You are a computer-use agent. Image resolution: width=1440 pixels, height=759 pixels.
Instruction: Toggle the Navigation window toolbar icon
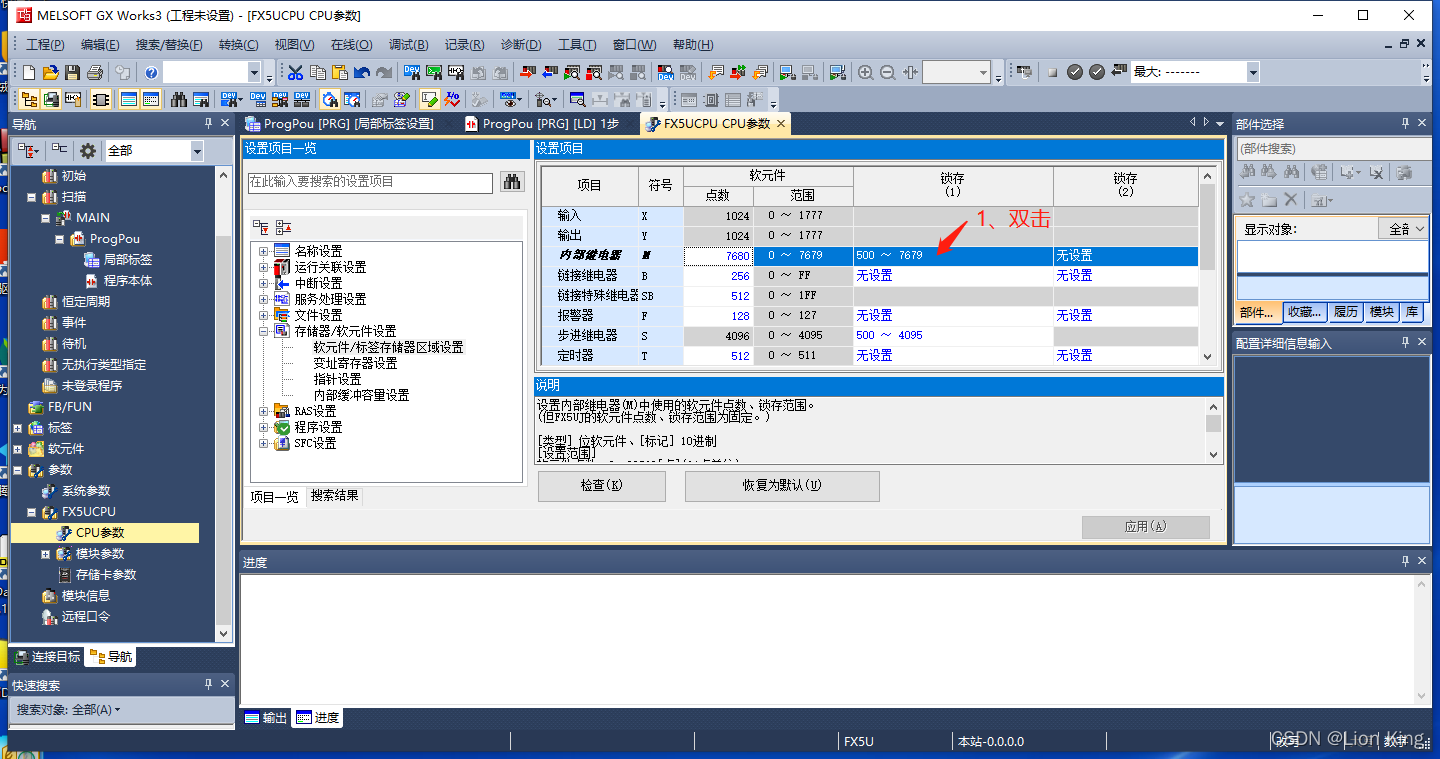click(29, 99)
